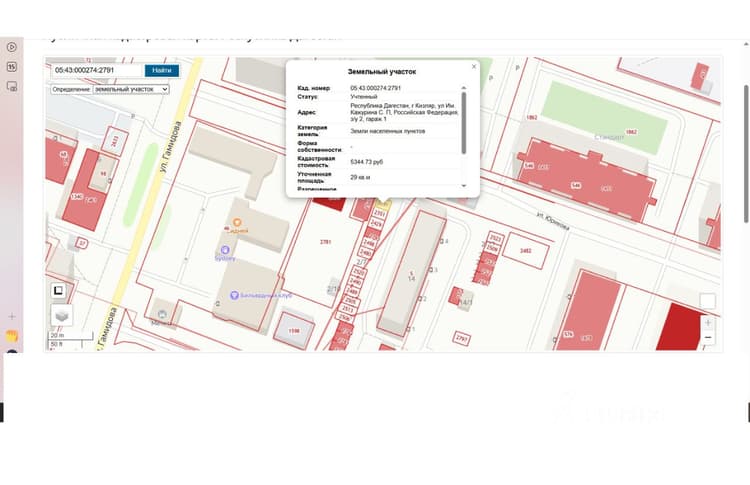This screenshot has width=750, height=485.
Task: Select parcel 2523 left of 3482
Action: point(496,239)
